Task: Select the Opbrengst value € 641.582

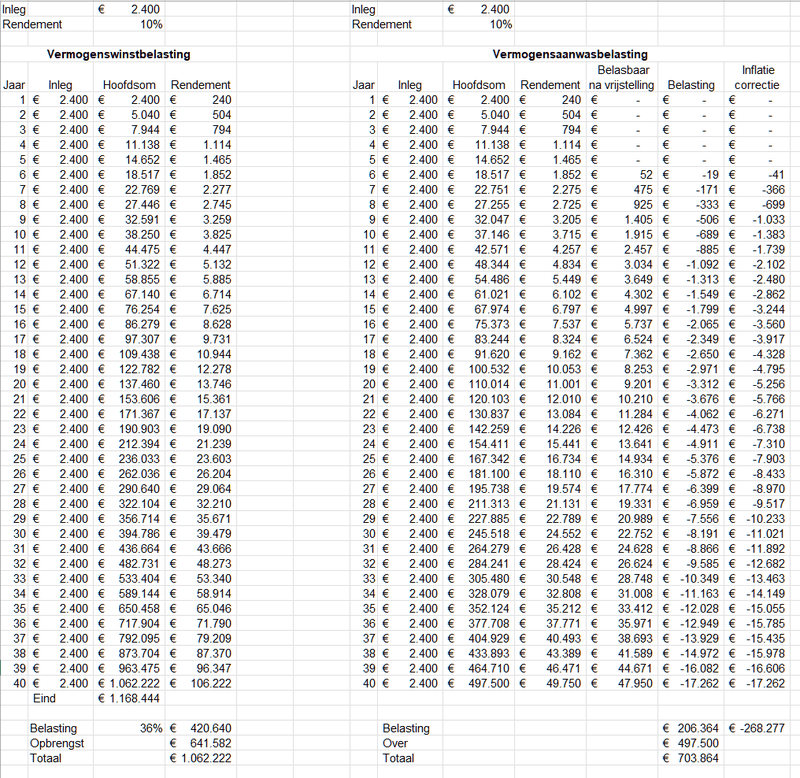Action: (201, 743)
